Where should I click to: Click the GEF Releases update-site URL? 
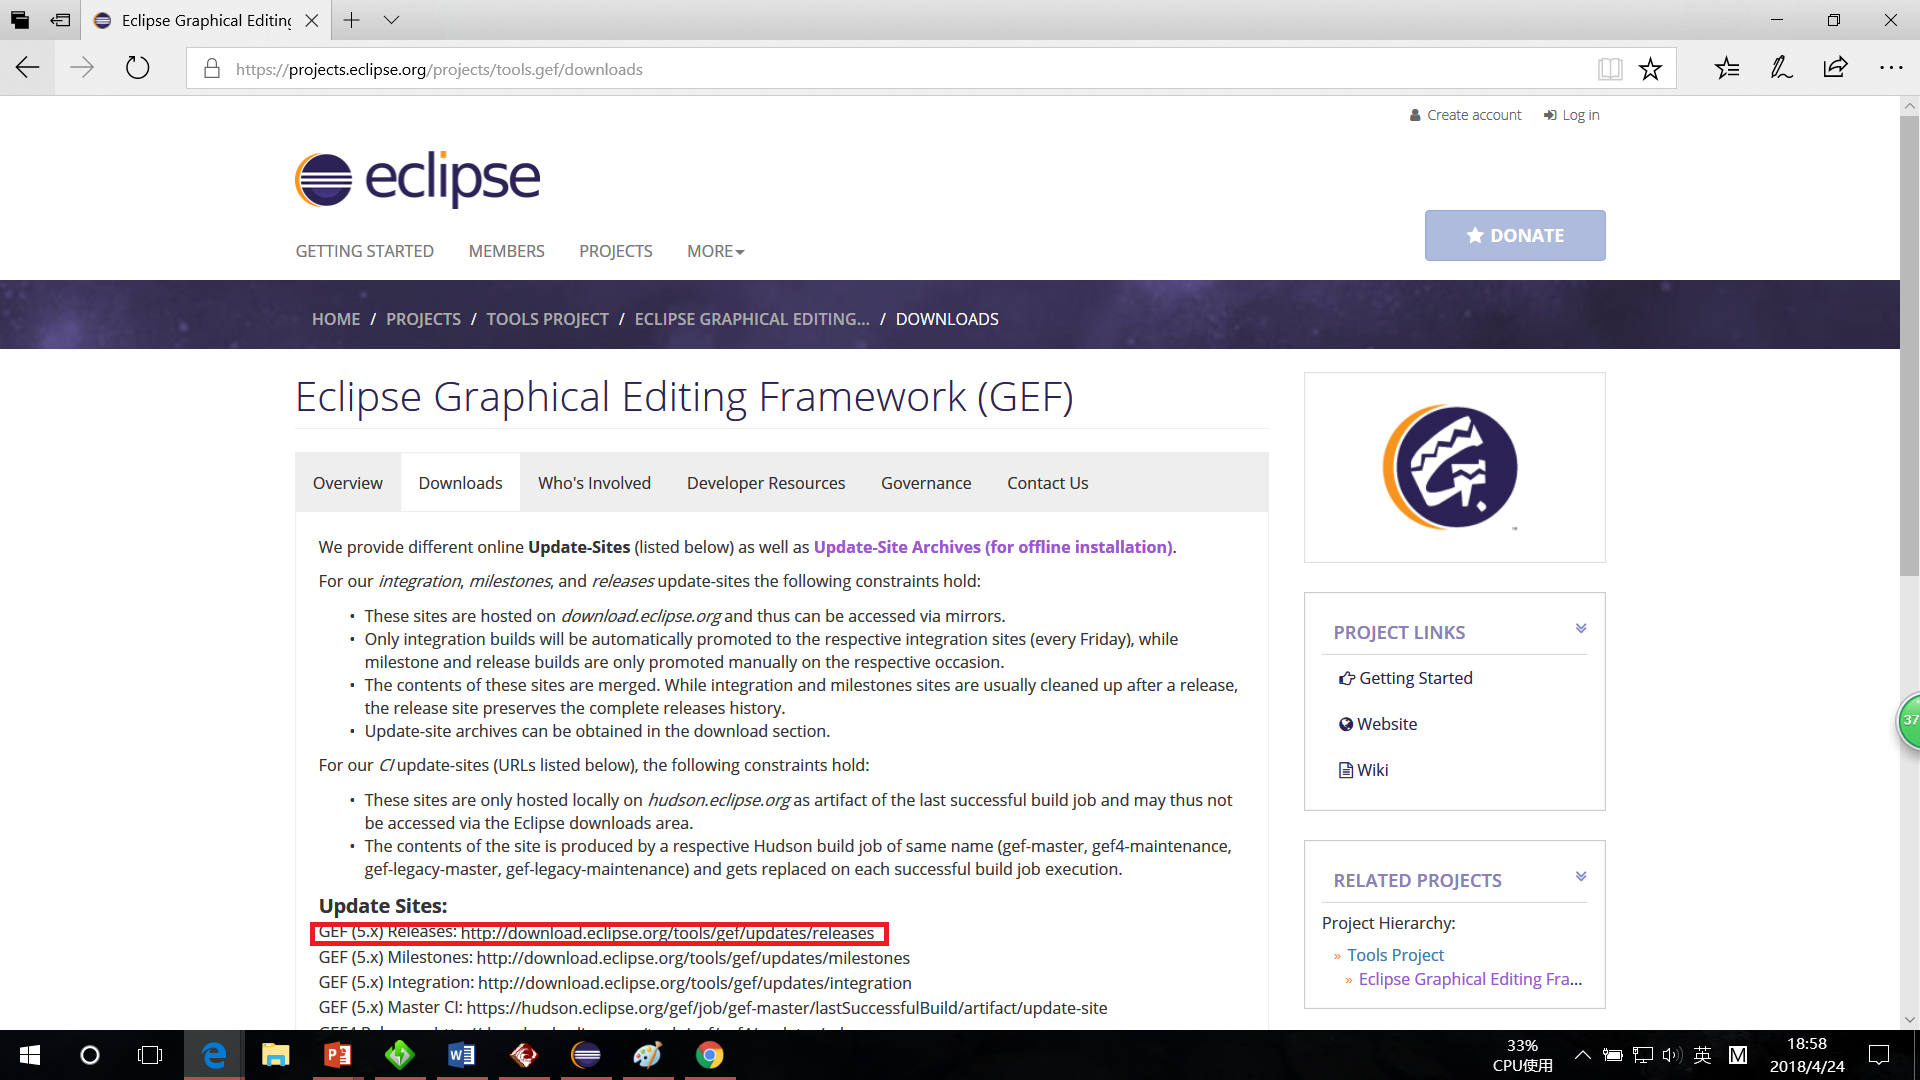click(667, 933)
